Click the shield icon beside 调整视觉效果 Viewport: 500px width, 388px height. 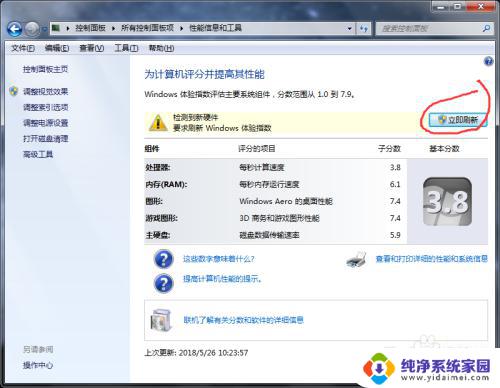click(x=14, y=91)
